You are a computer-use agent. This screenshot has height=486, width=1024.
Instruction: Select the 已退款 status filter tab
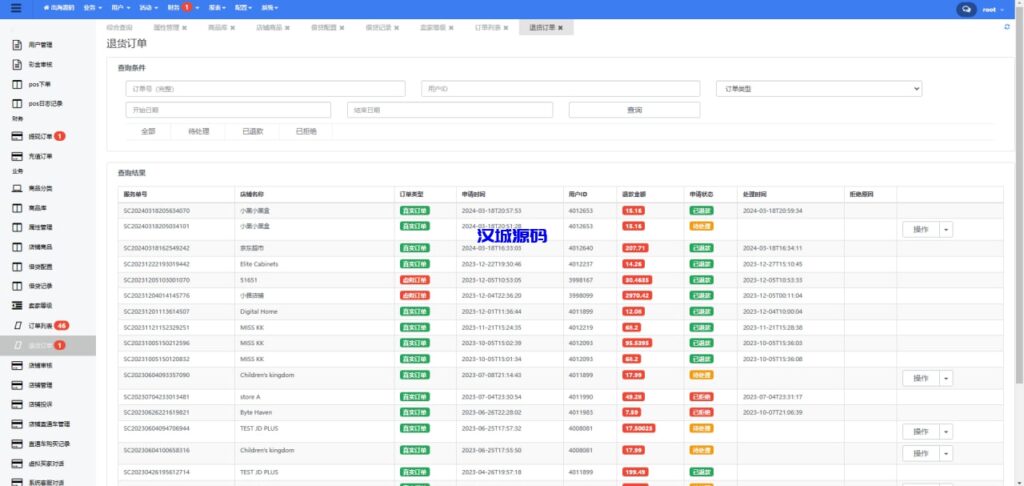(x=252, y=131)
